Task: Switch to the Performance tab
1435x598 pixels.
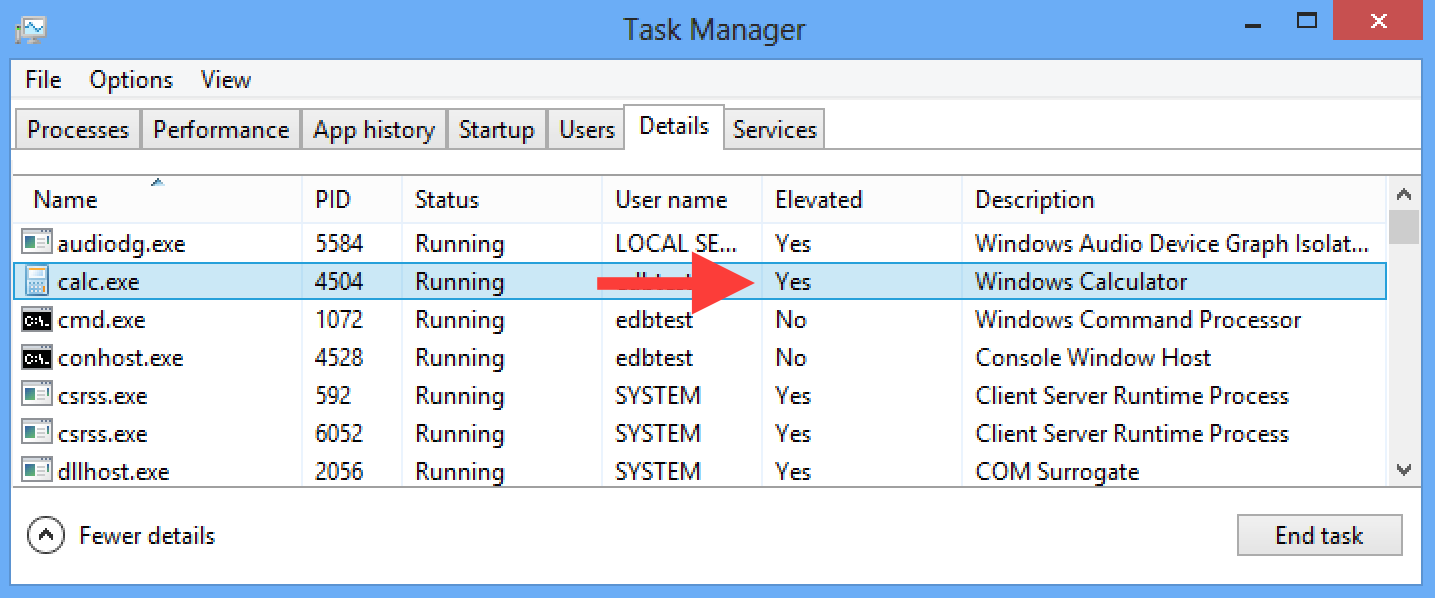Action: [221, 130]
